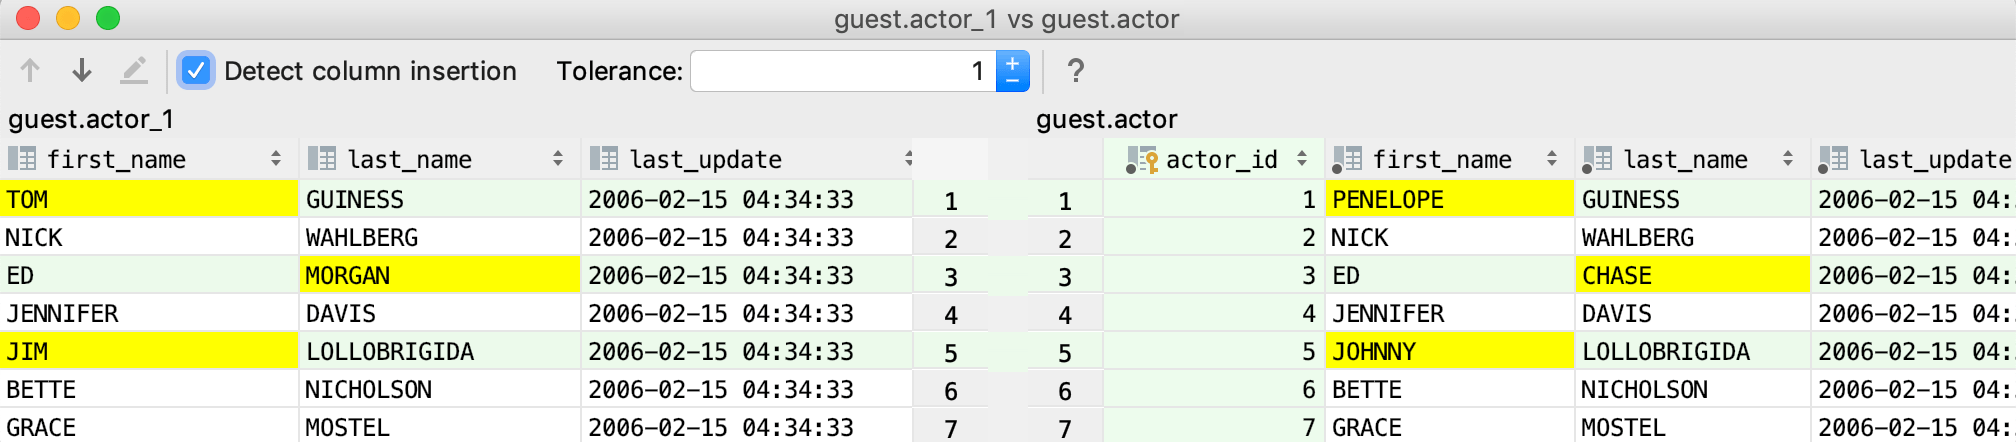Click the highlighted MORGAN cell
The height and width of the screenshot is (442, 2016).
tap(440, 275)
